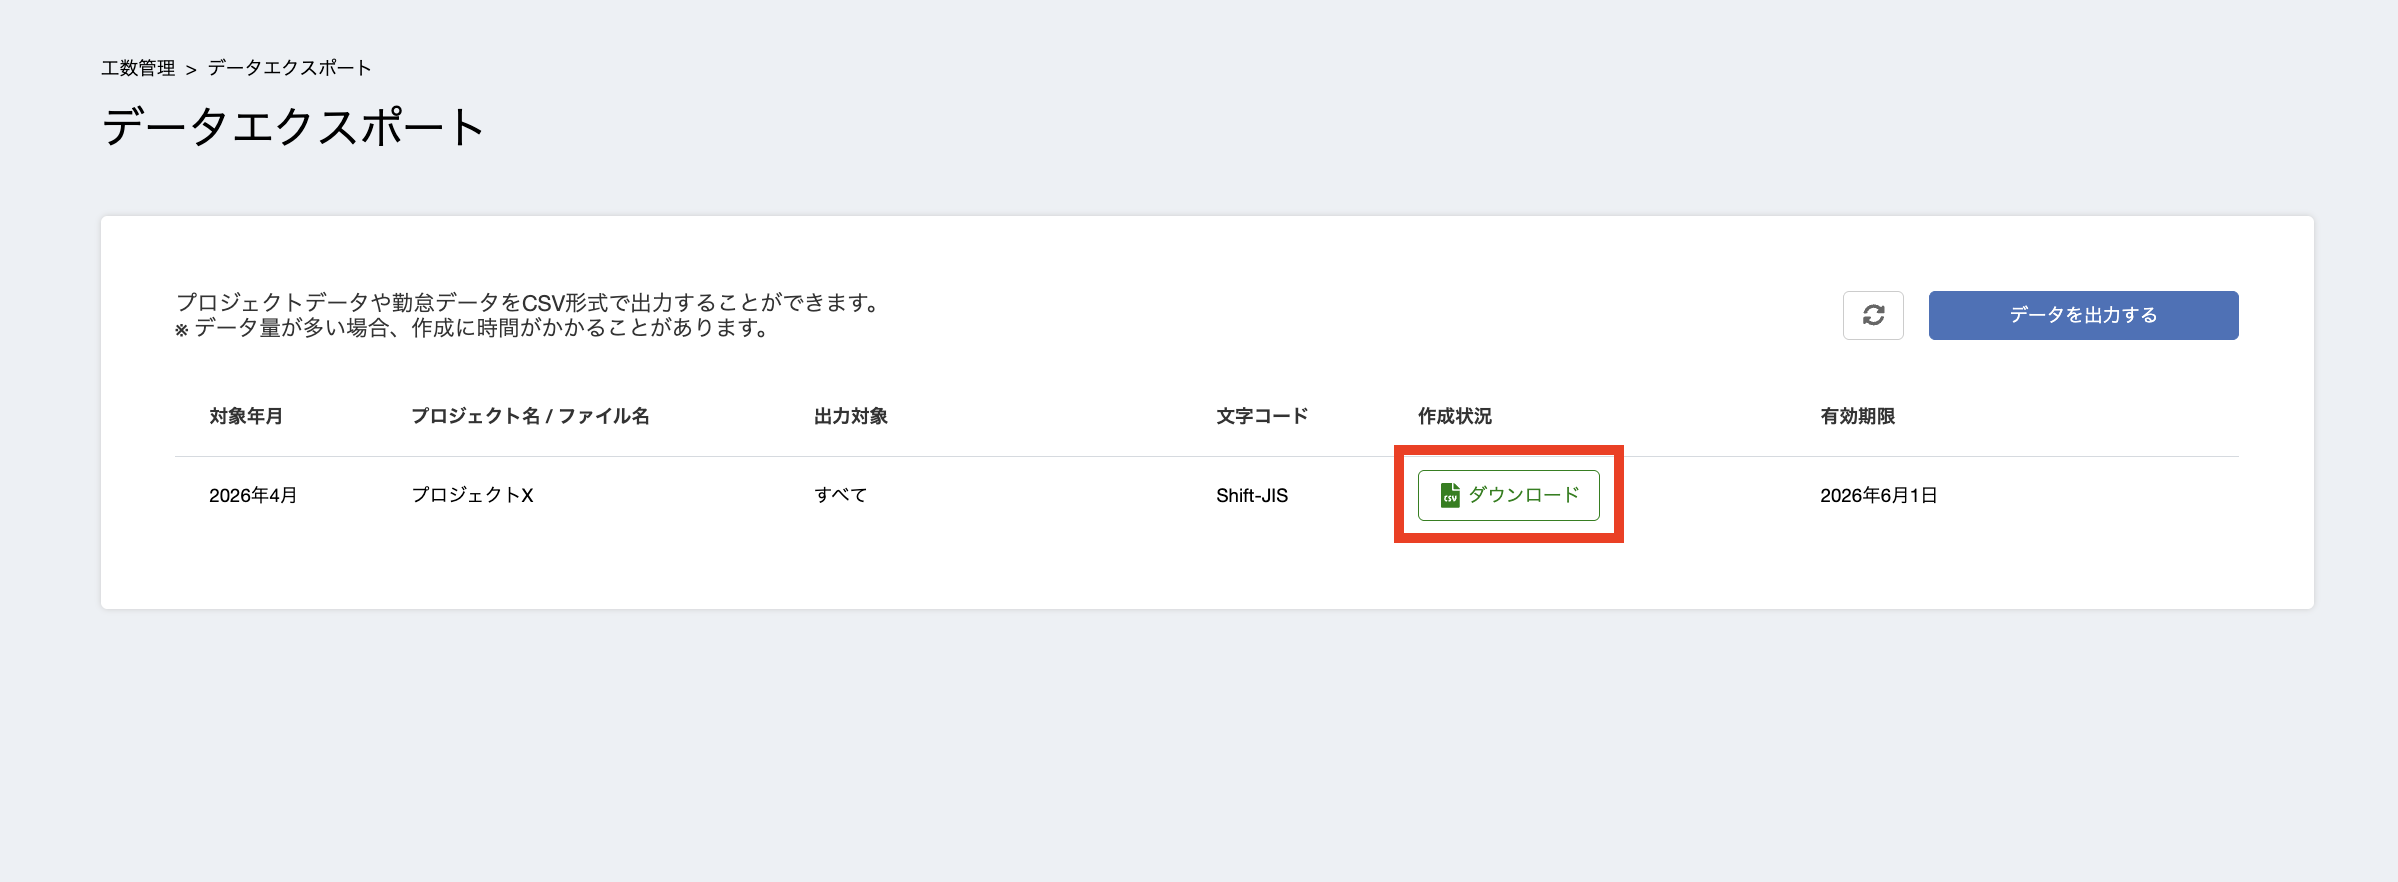This screenshot has width=2398, height=882.
Task: Click the refresh icon button
Action: point(1873,315)
